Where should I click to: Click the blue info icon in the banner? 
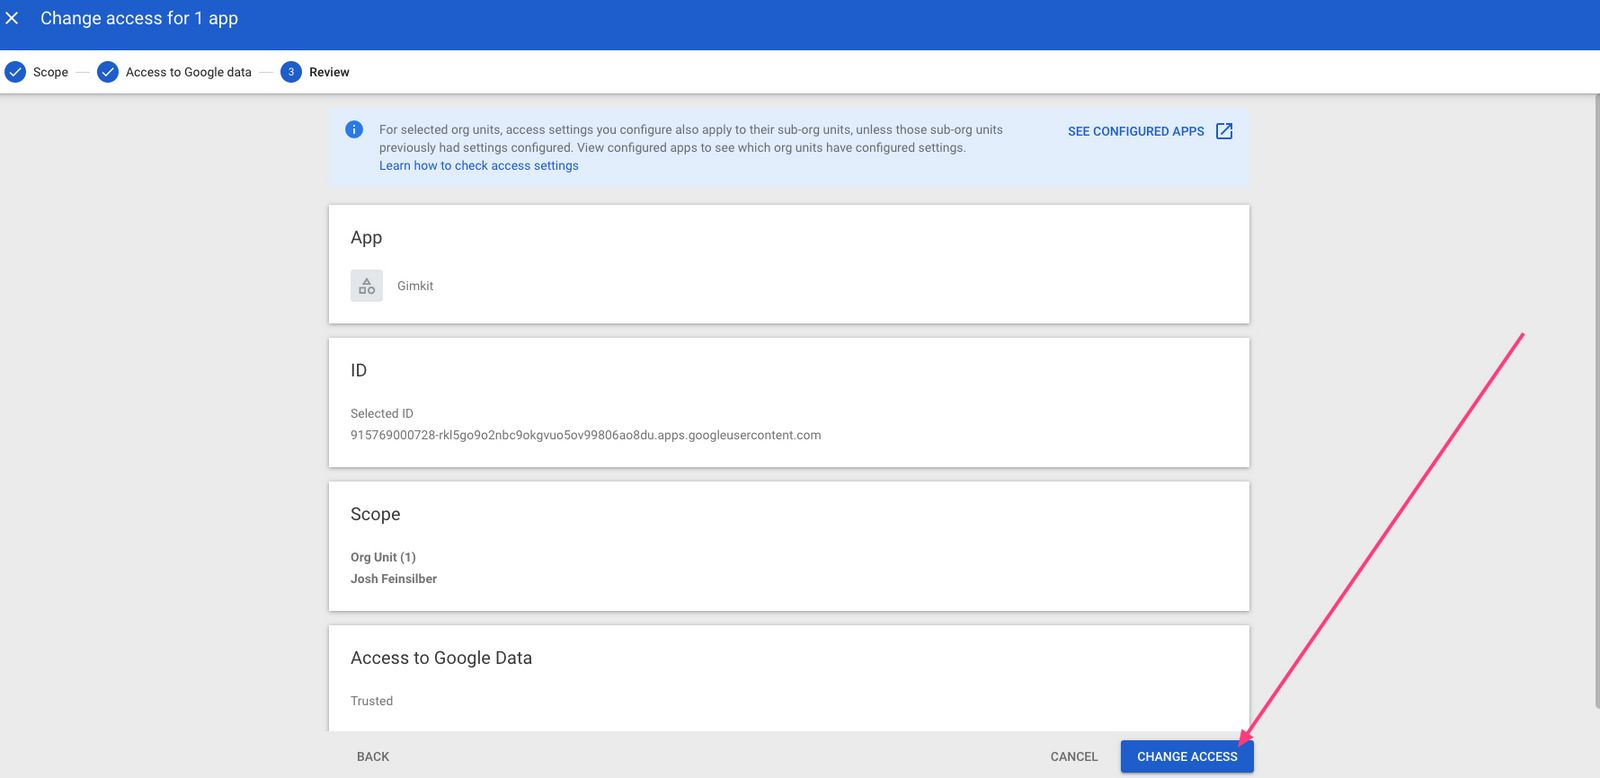point(354,129)
